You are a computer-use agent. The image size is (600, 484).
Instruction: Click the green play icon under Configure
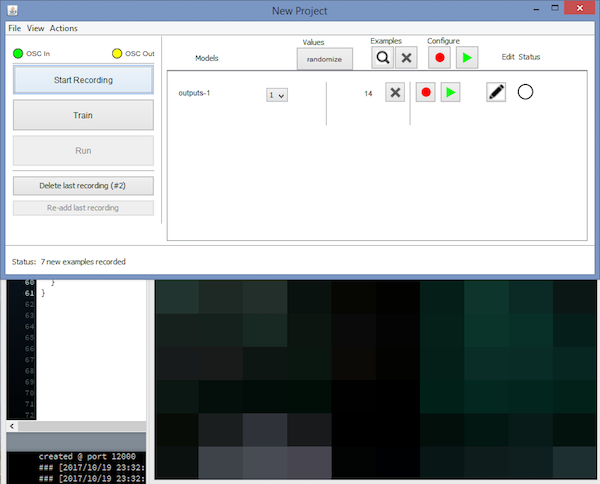(465, 58)
